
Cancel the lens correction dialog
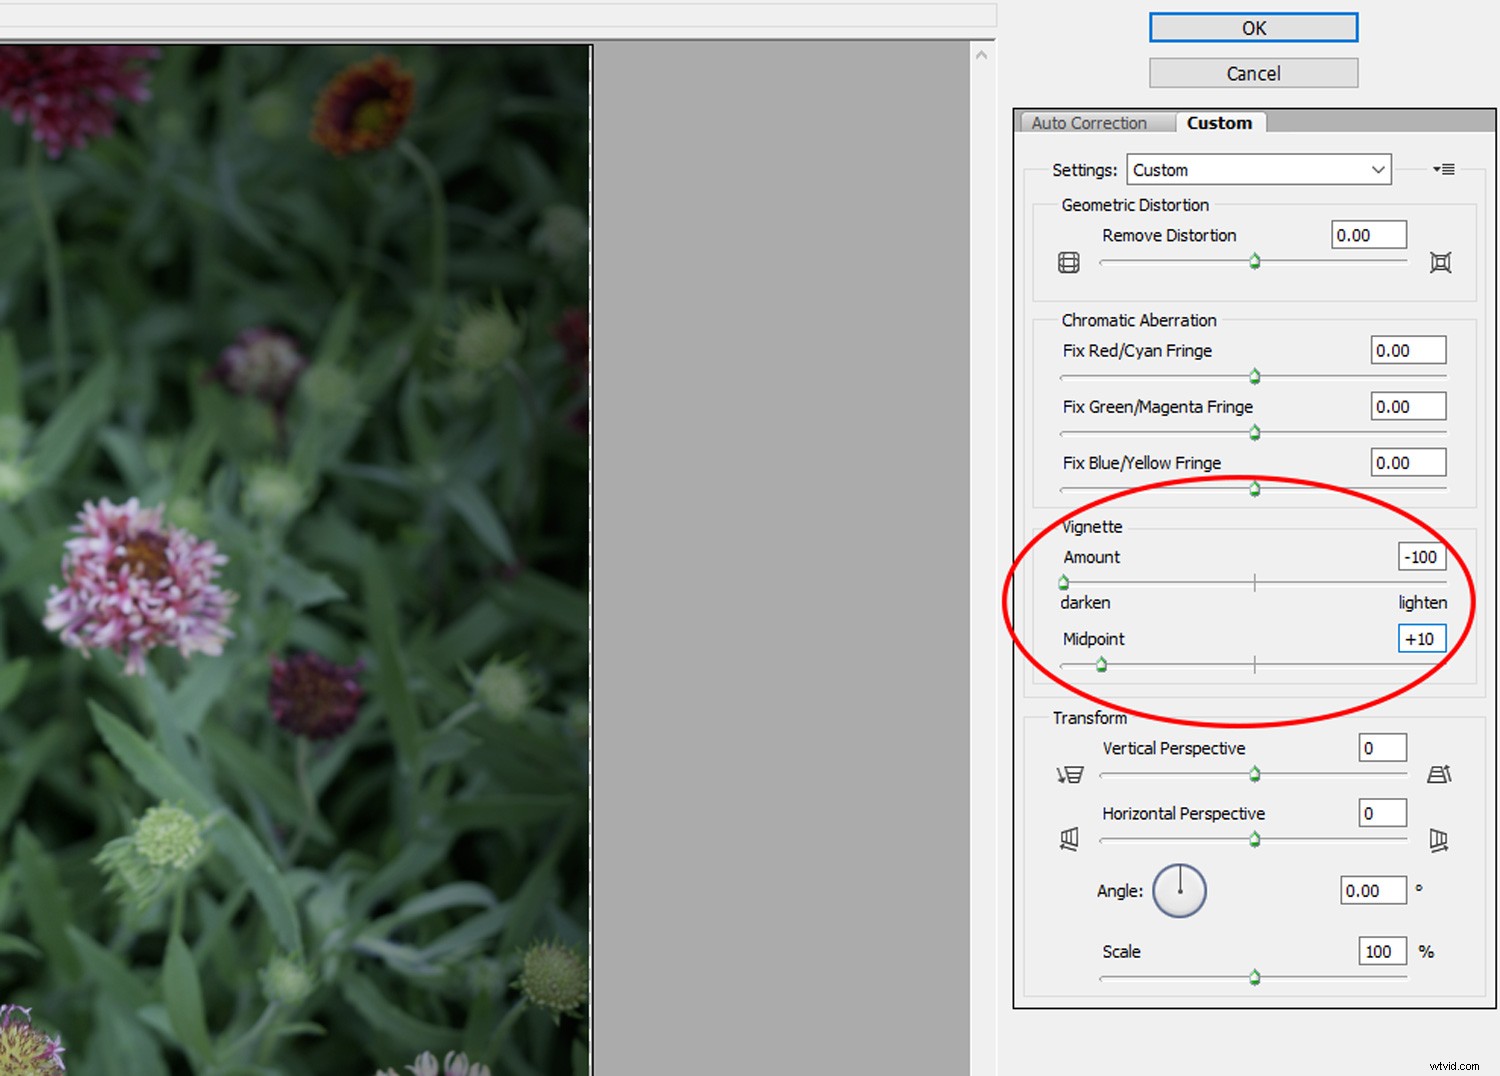1253,72
